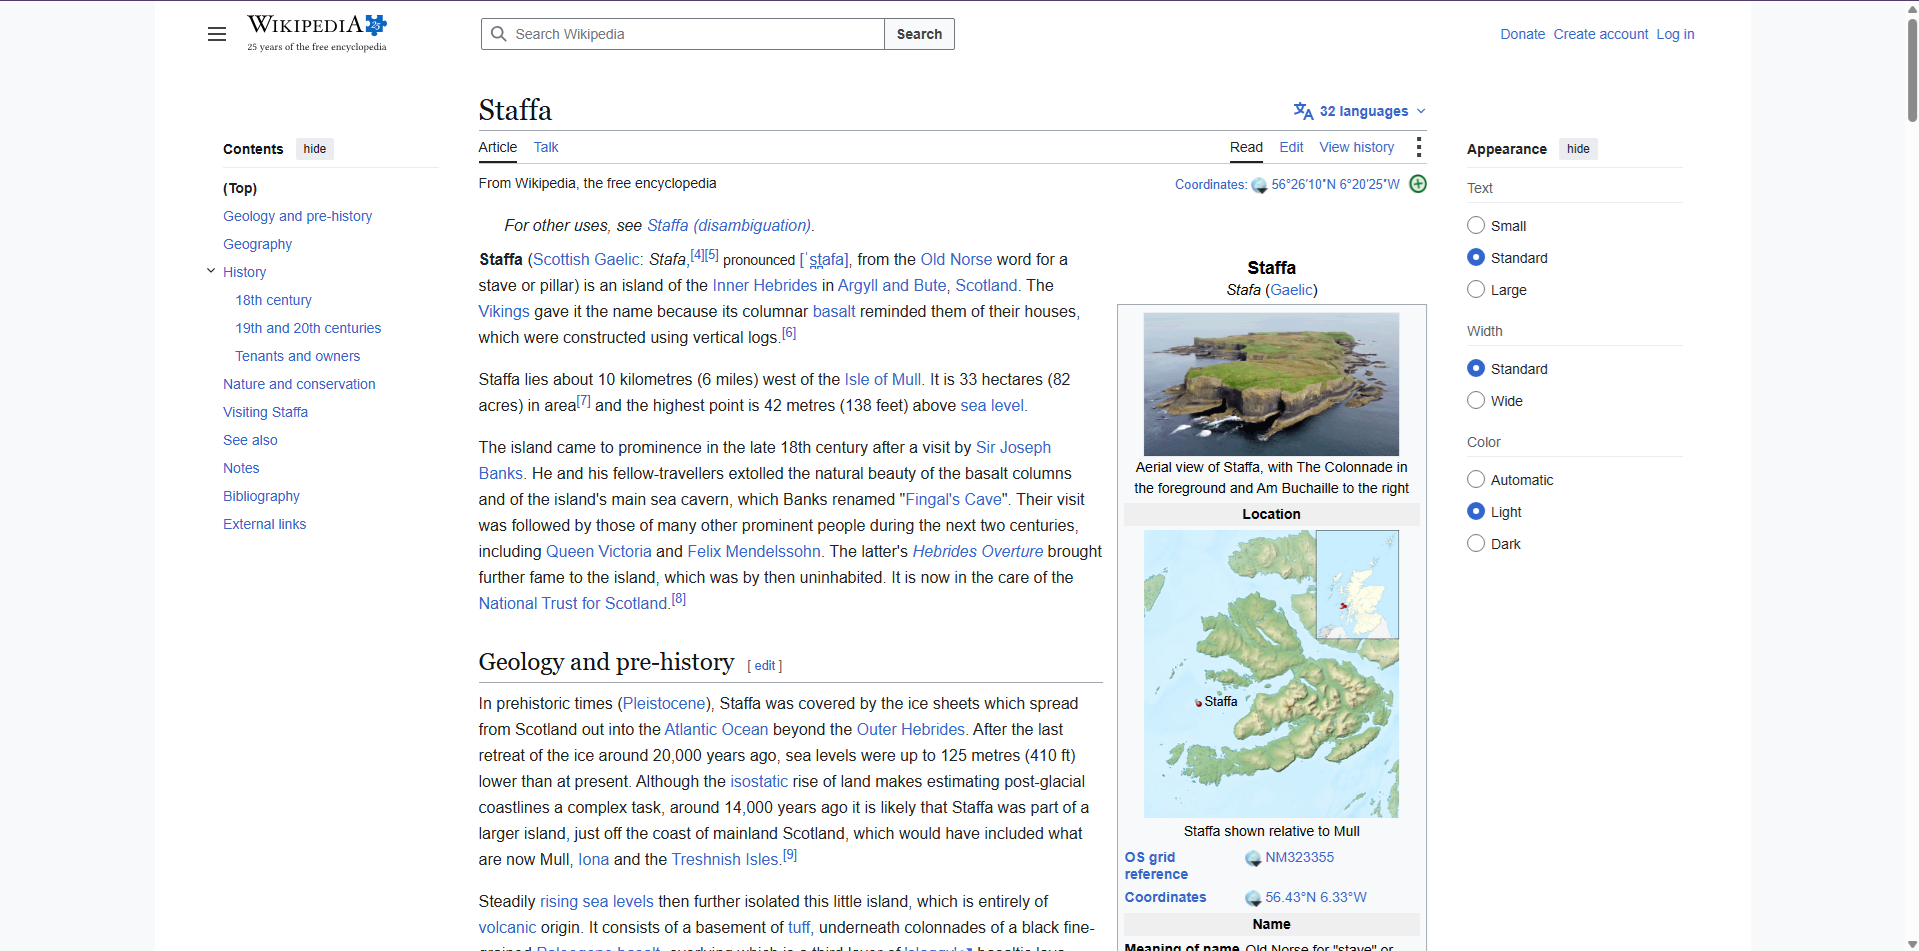
Task: Jump to Bibliography in contents
Action: (262, 496)
